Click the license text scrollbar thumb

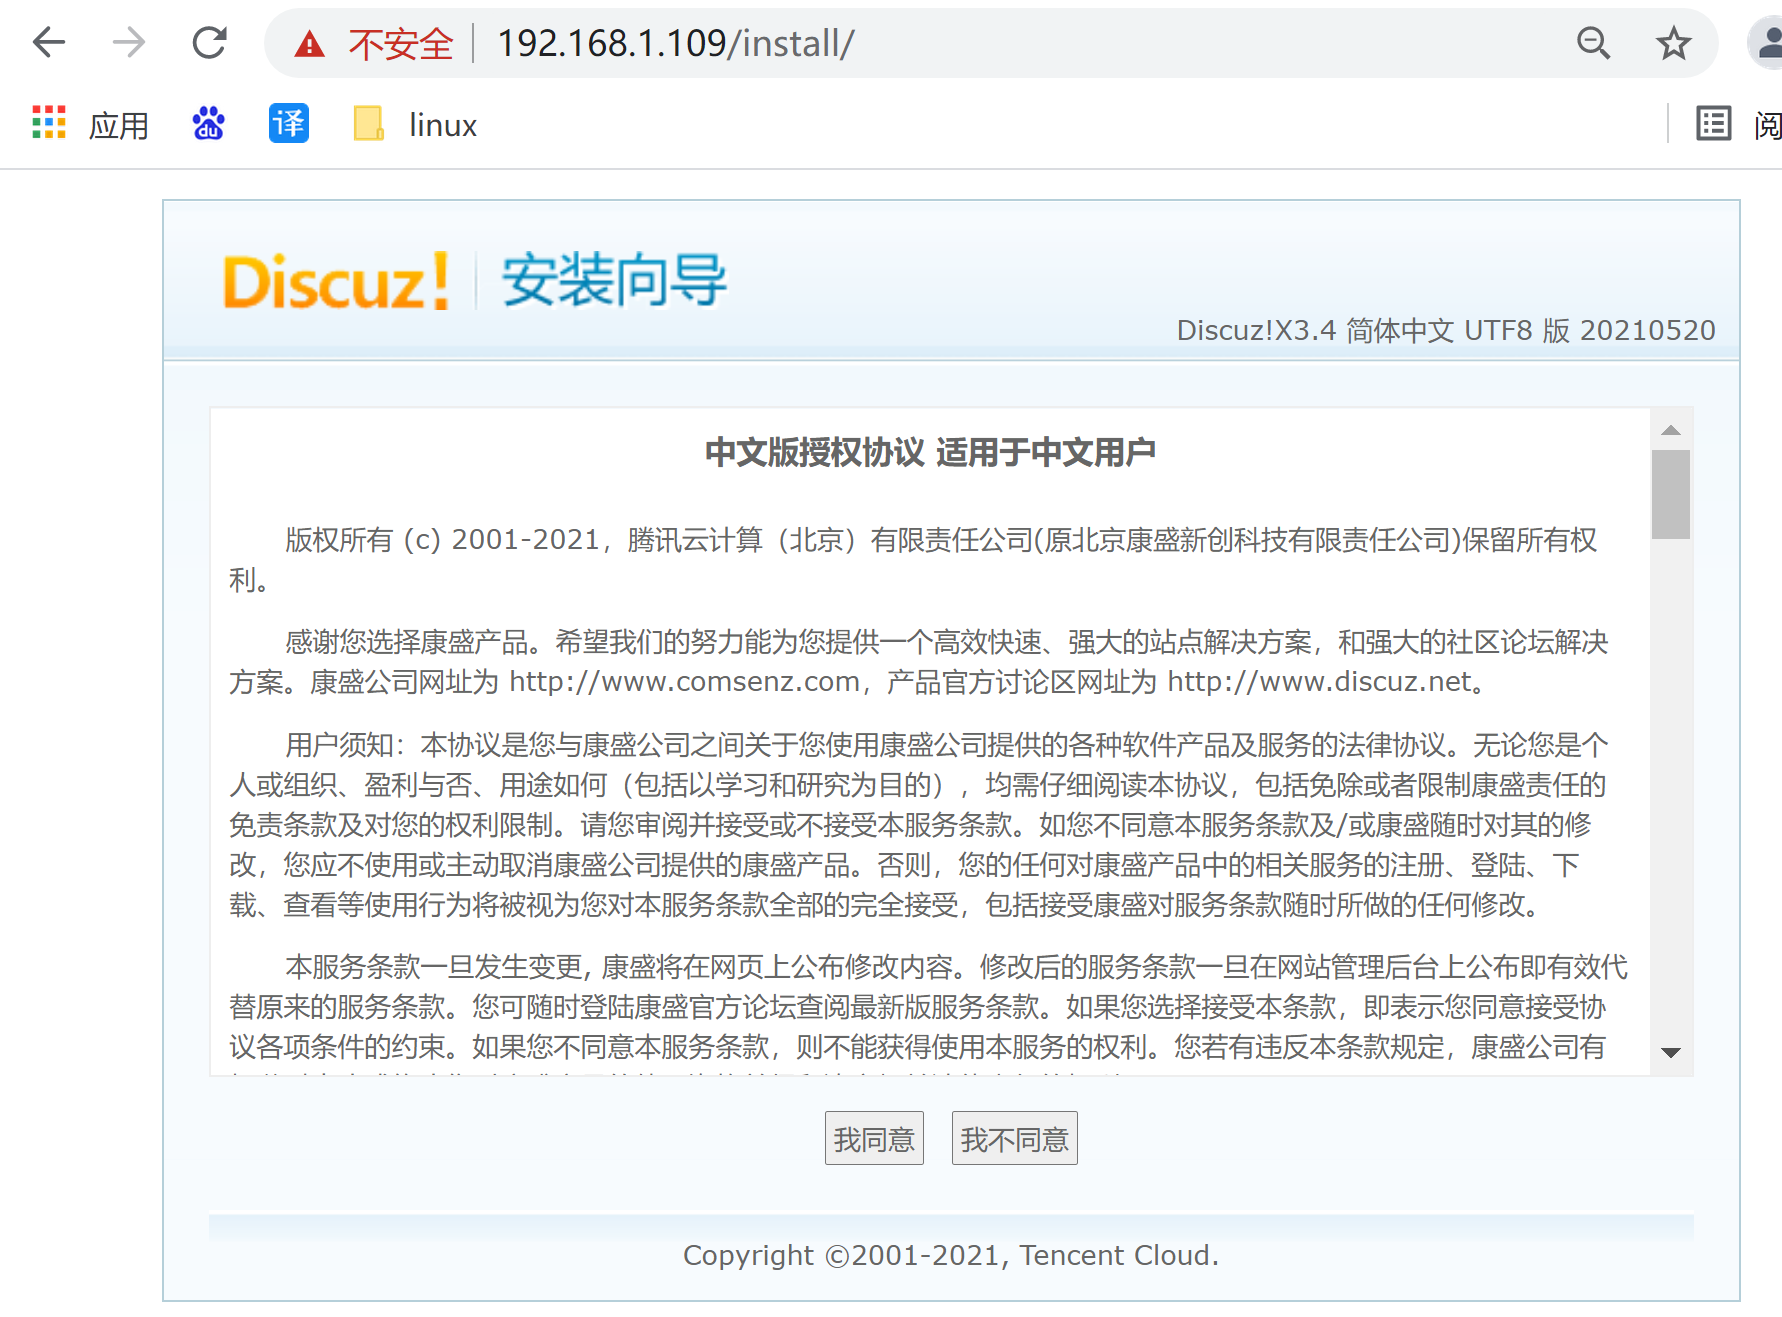[1670, 494]
